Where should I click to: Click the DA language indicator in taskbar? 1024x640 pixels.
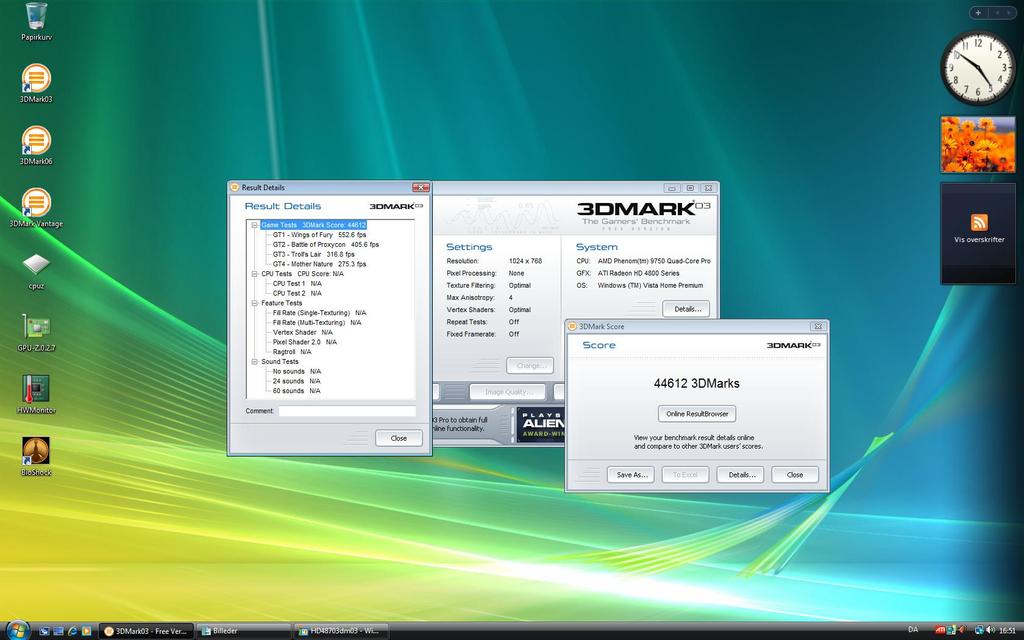click(x=913, y=630)
